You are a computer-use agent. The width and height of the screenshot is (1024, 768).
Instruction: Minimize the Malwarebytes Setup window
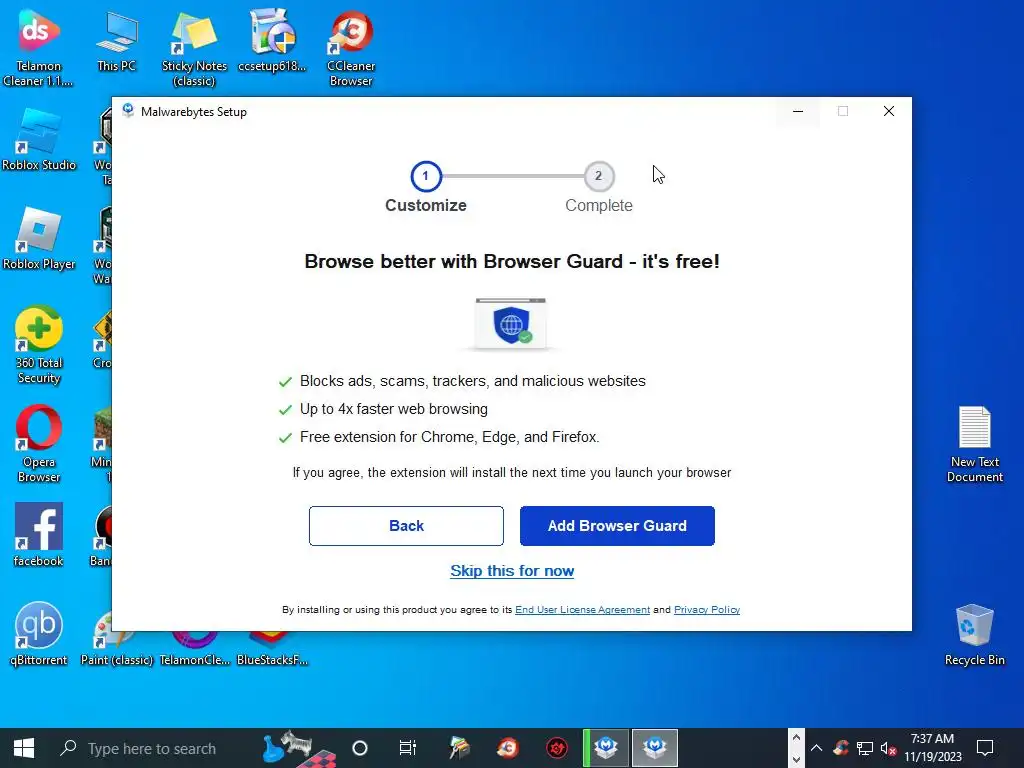point(798,111)
